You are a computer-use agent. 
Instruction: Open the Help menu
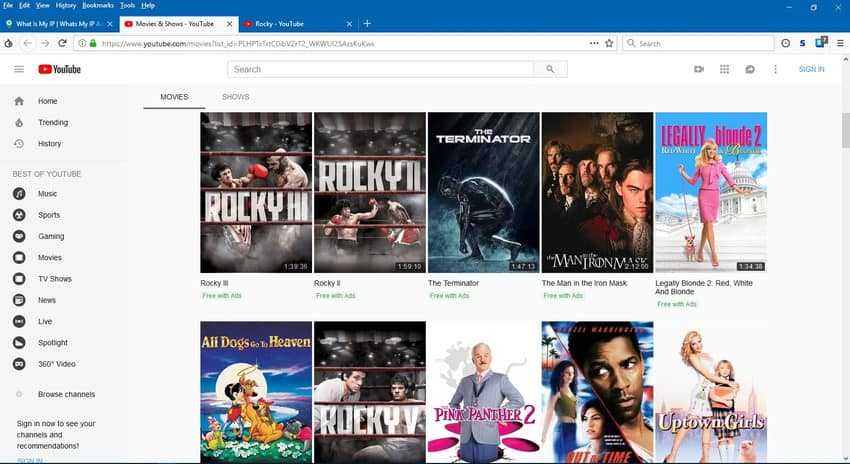(148, 5)
